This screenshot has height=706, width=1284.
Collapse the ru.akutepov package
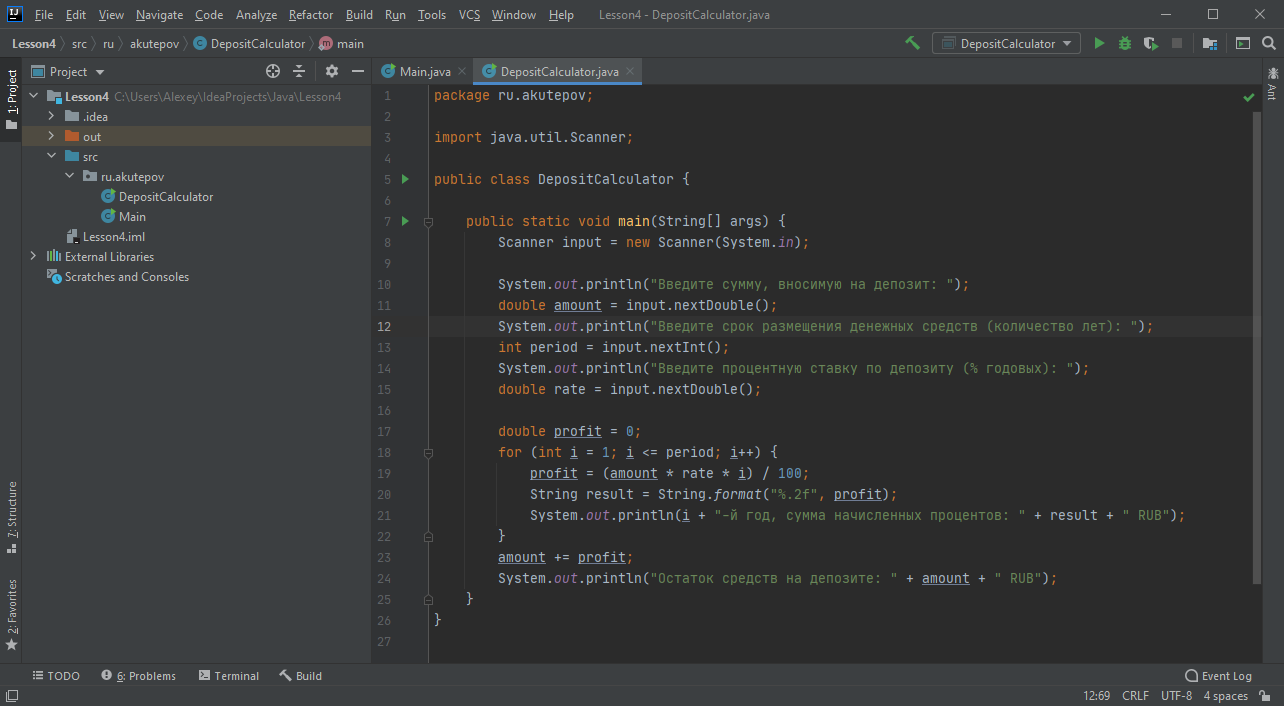69,177
